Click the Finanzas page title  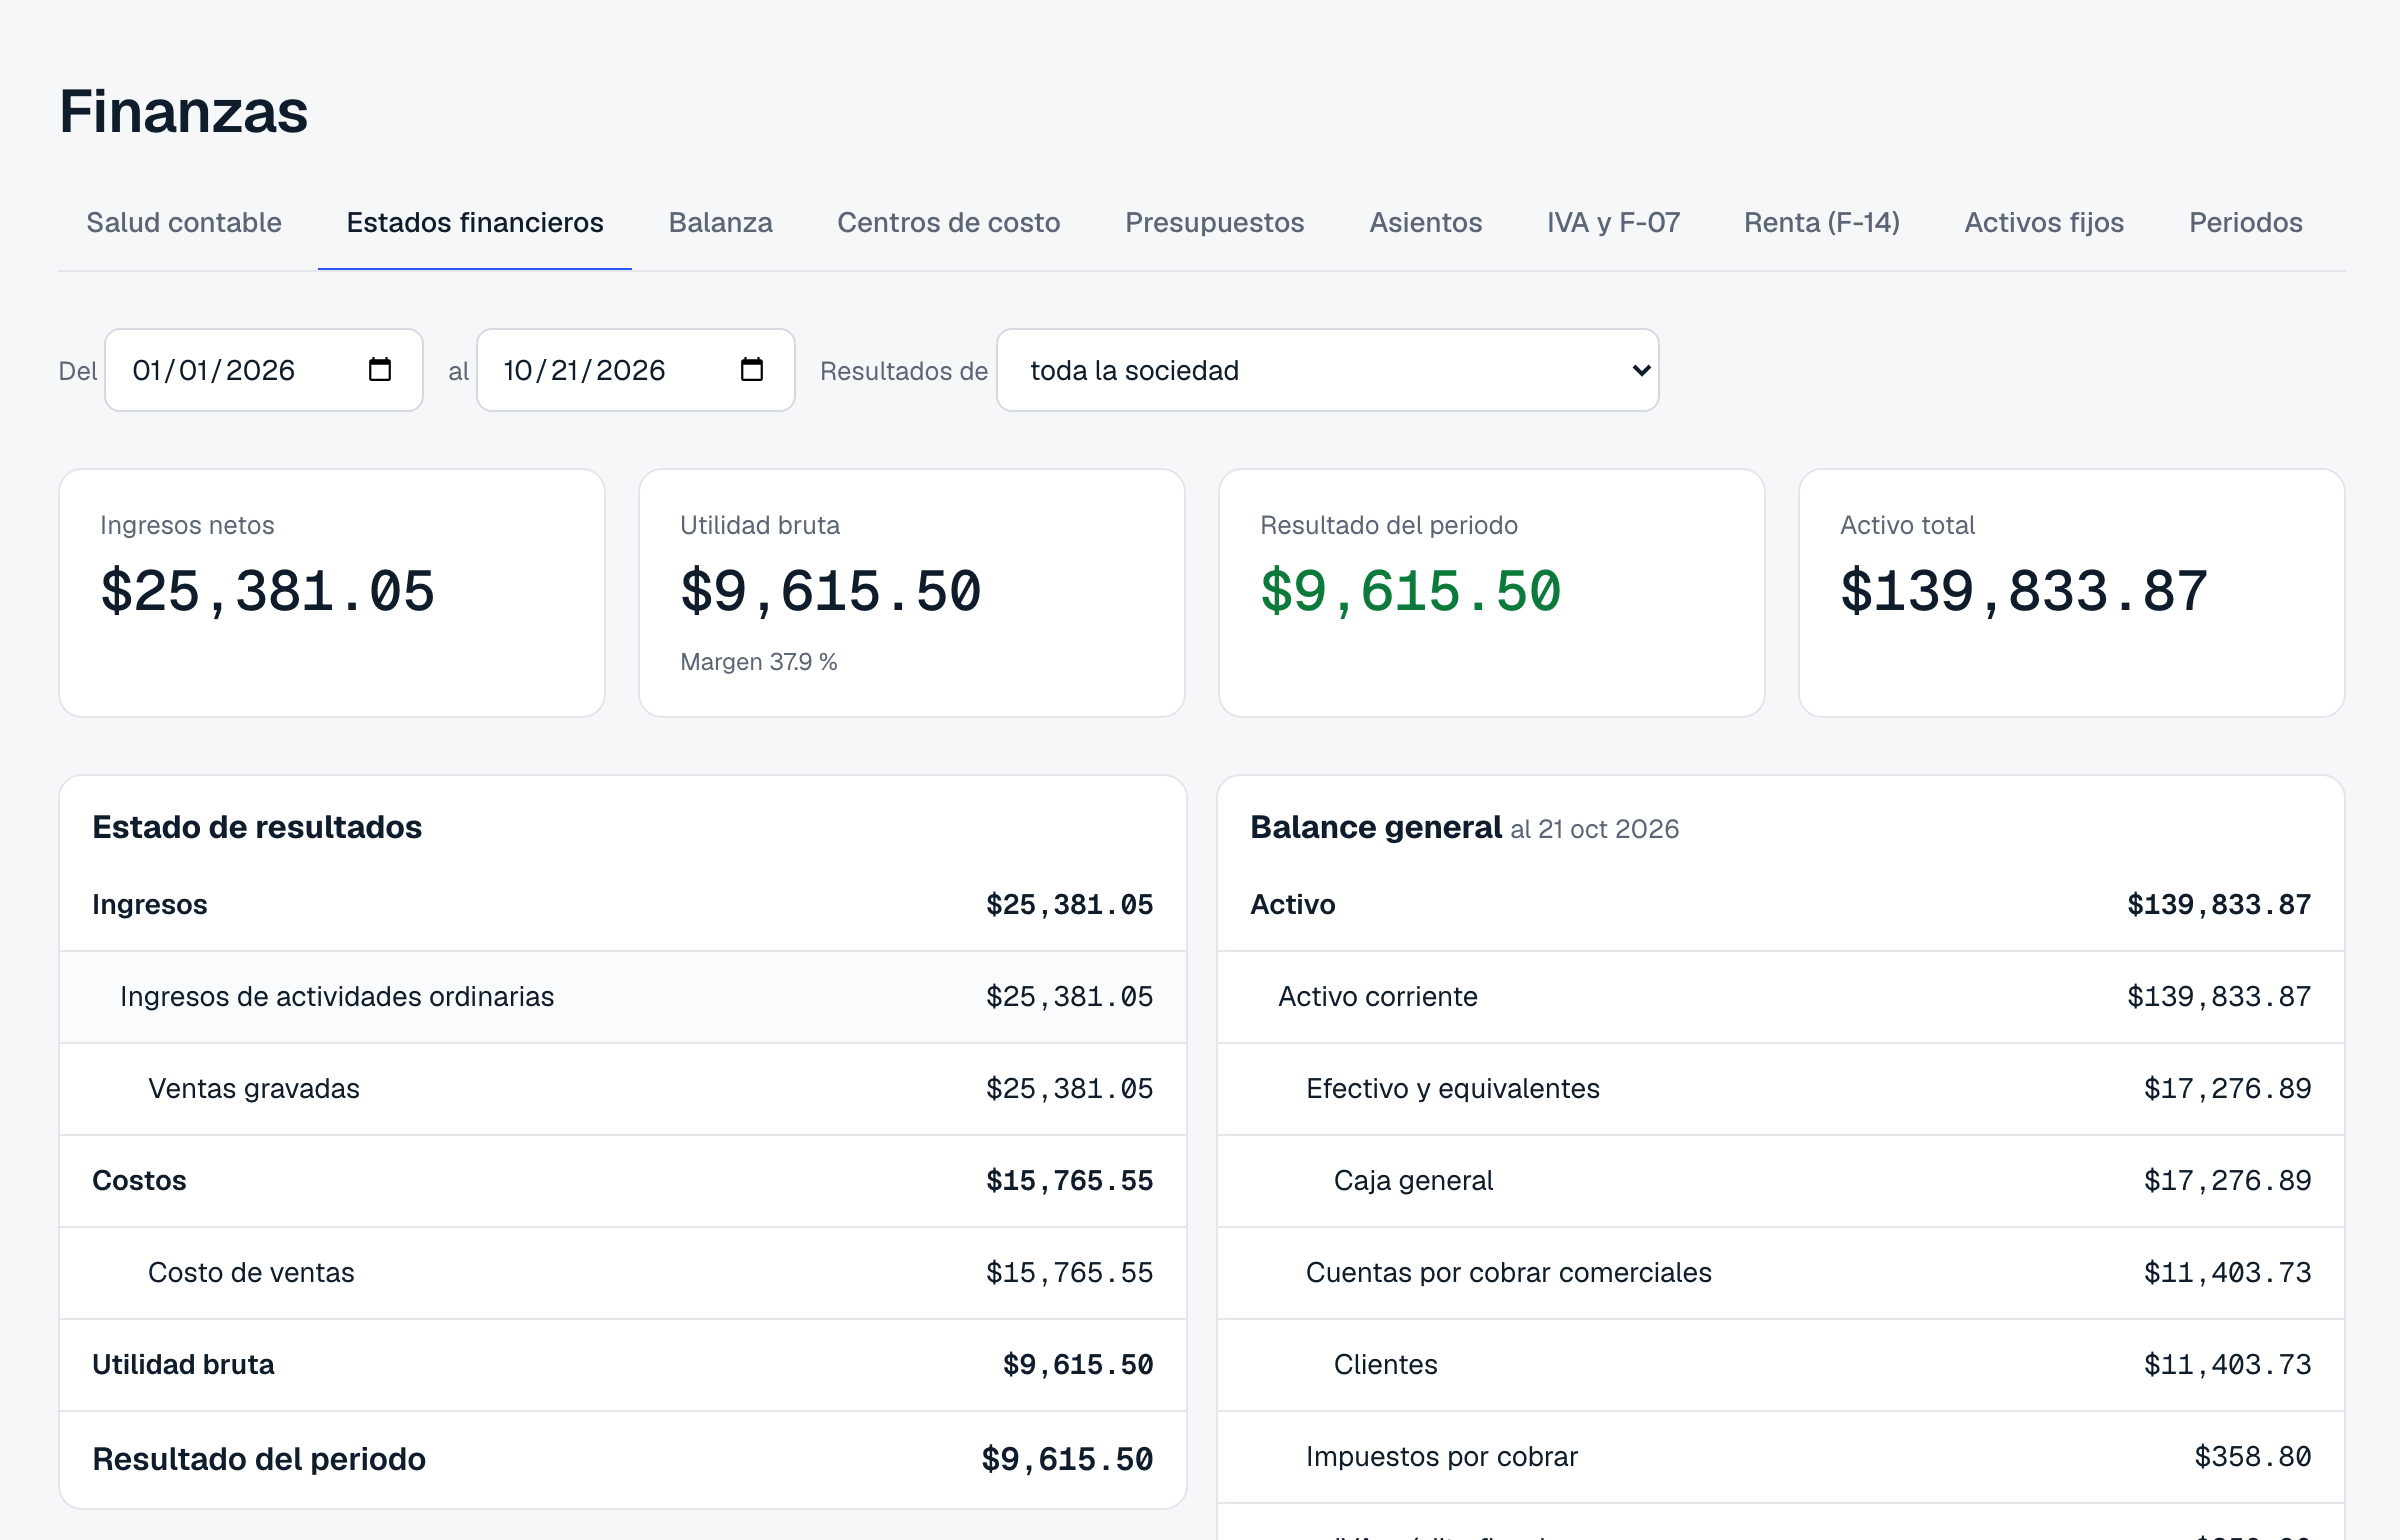184,111
